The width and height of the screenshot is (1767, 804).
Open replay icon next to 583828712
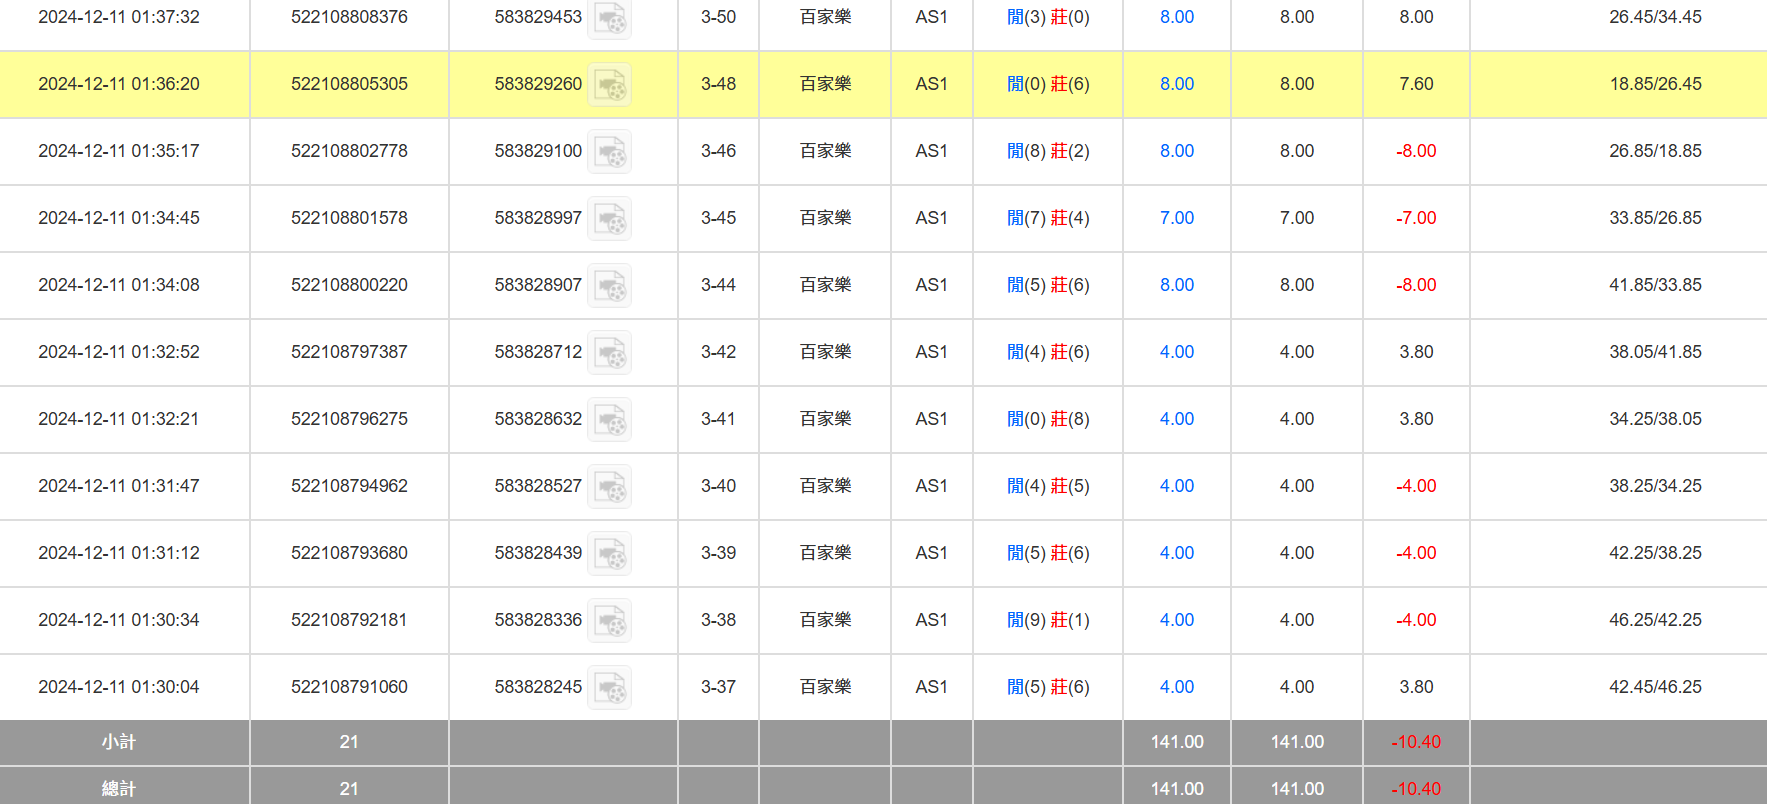coord(609,353)
